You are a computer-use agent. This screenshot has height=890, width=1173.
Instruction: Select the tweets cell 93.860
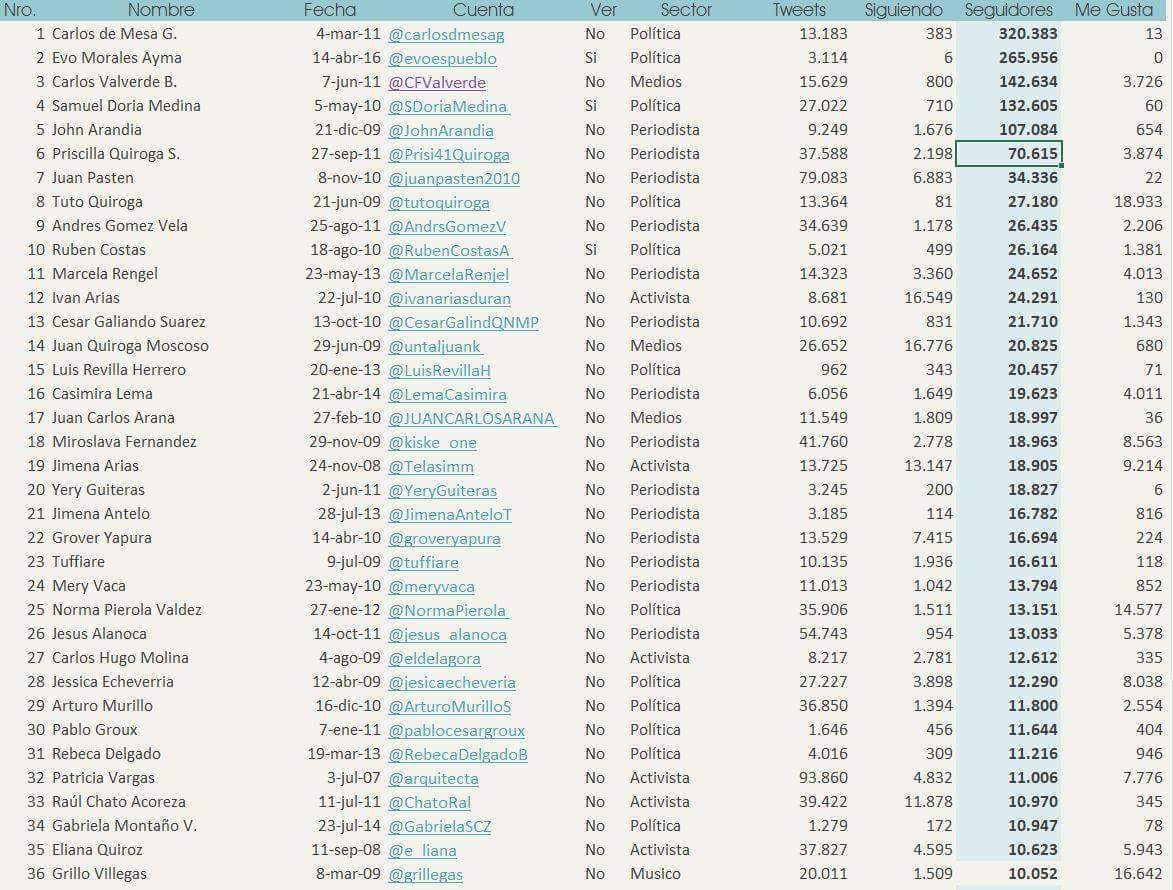pyautogui.click(x=823, y=778)
